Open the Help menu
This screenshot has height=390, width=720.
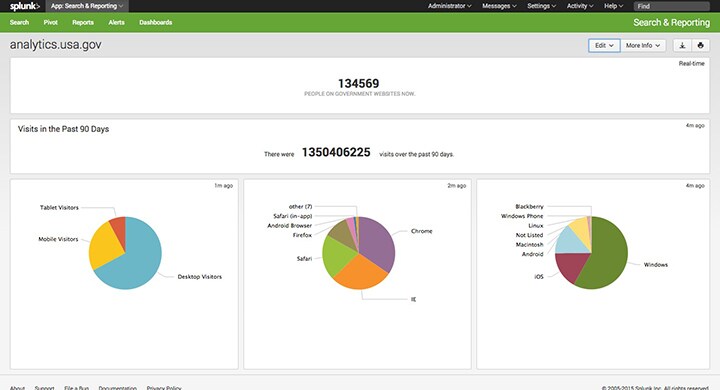point(613,6)
